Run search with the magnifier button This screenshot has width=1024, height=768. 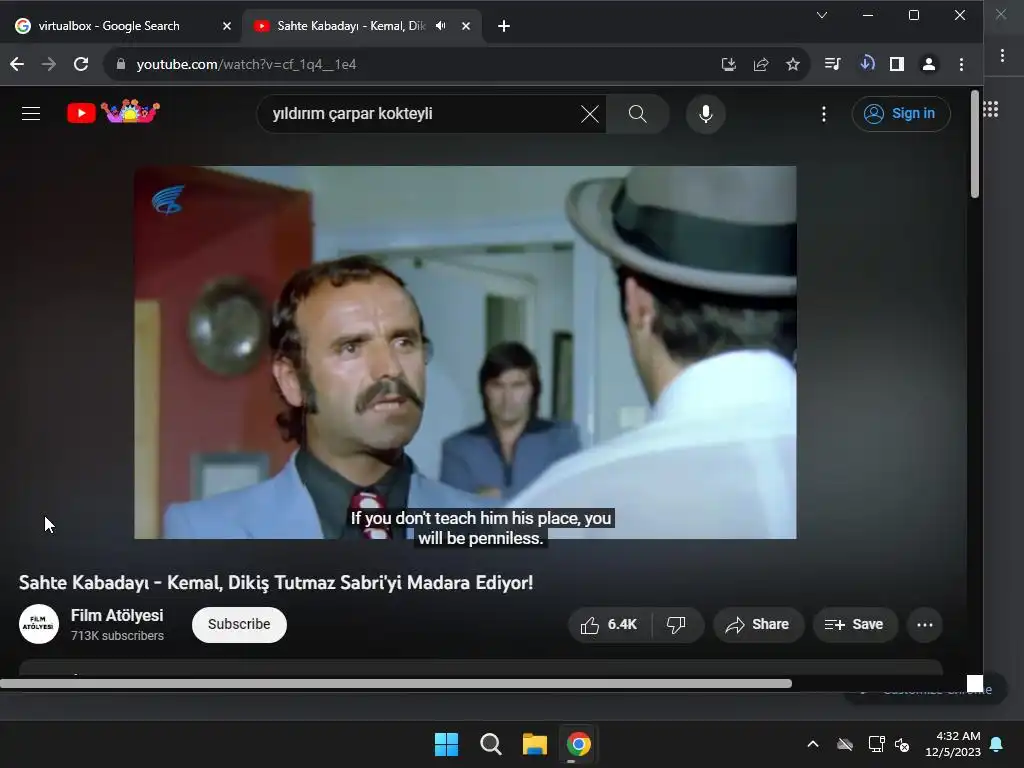click(x=637, y=114)
